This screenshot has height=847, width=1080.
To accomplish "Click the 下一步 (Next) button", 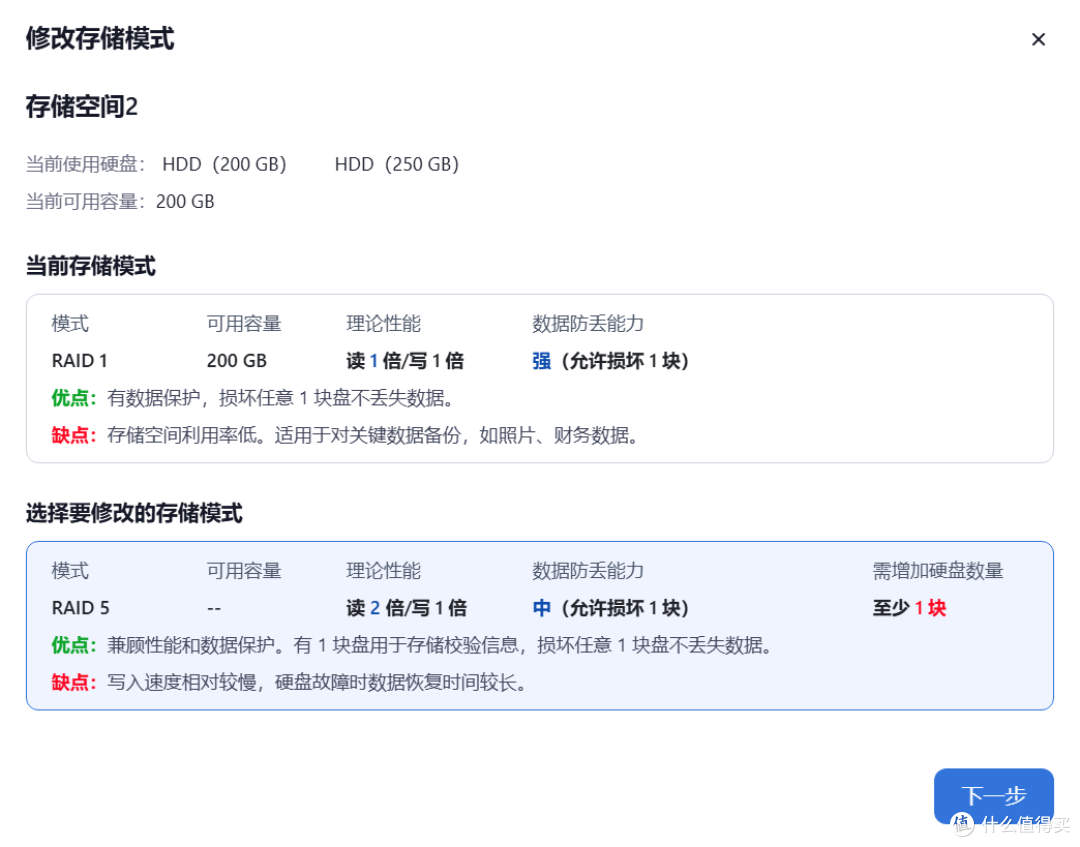I will [x=993, y=795].
